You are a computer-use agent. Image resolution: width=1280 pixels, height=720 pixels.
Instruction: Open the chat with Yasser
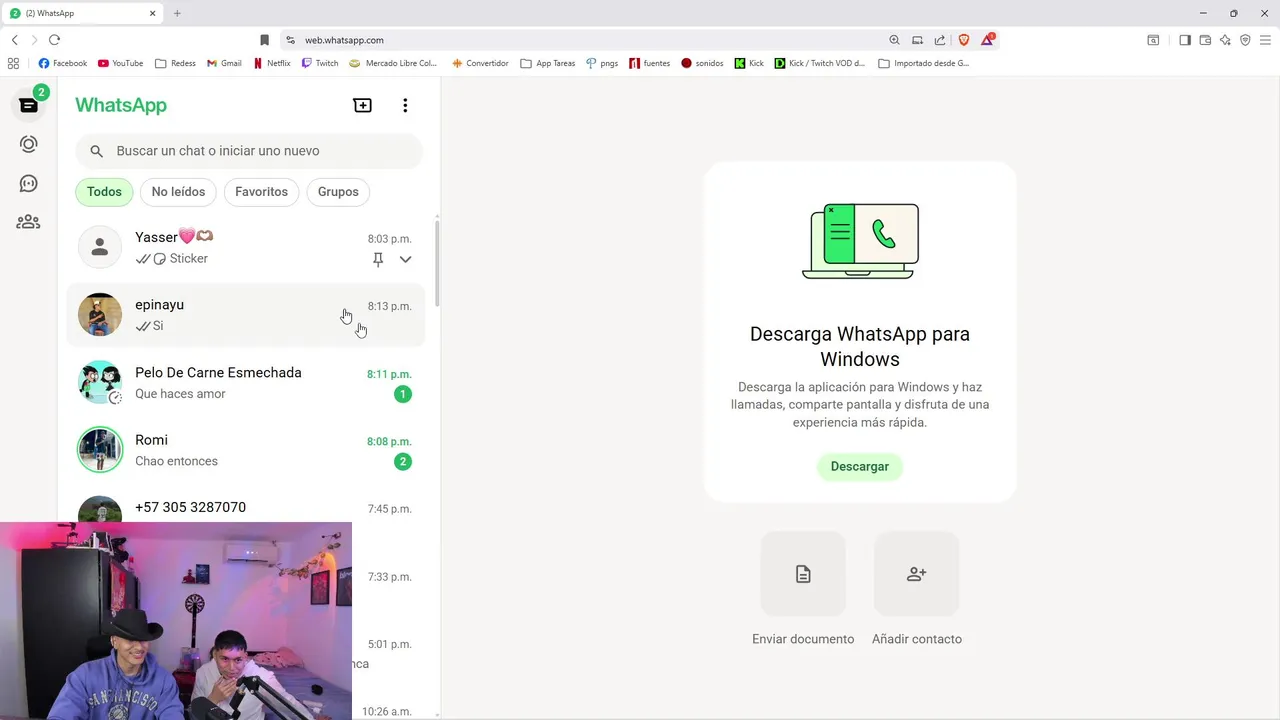(x=246, y=248)
